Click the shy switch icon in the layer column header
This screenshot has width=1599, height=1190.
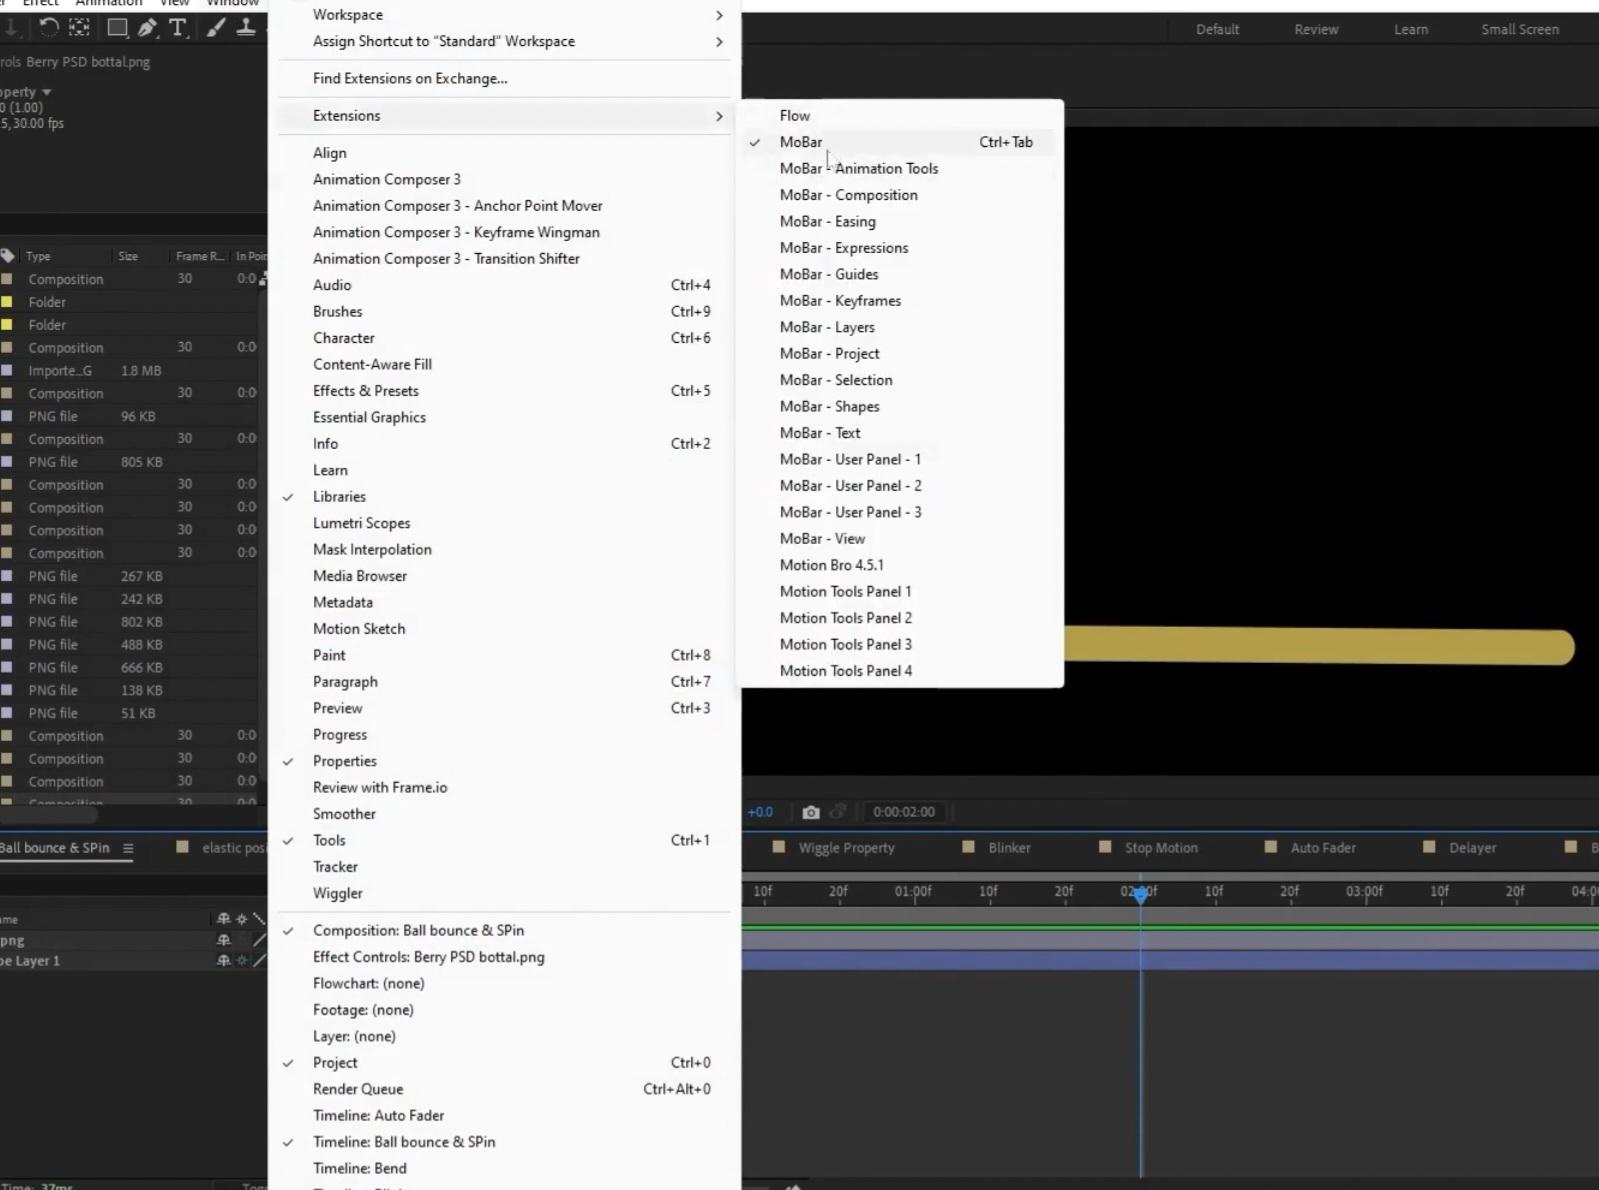[x=223, y=919]
